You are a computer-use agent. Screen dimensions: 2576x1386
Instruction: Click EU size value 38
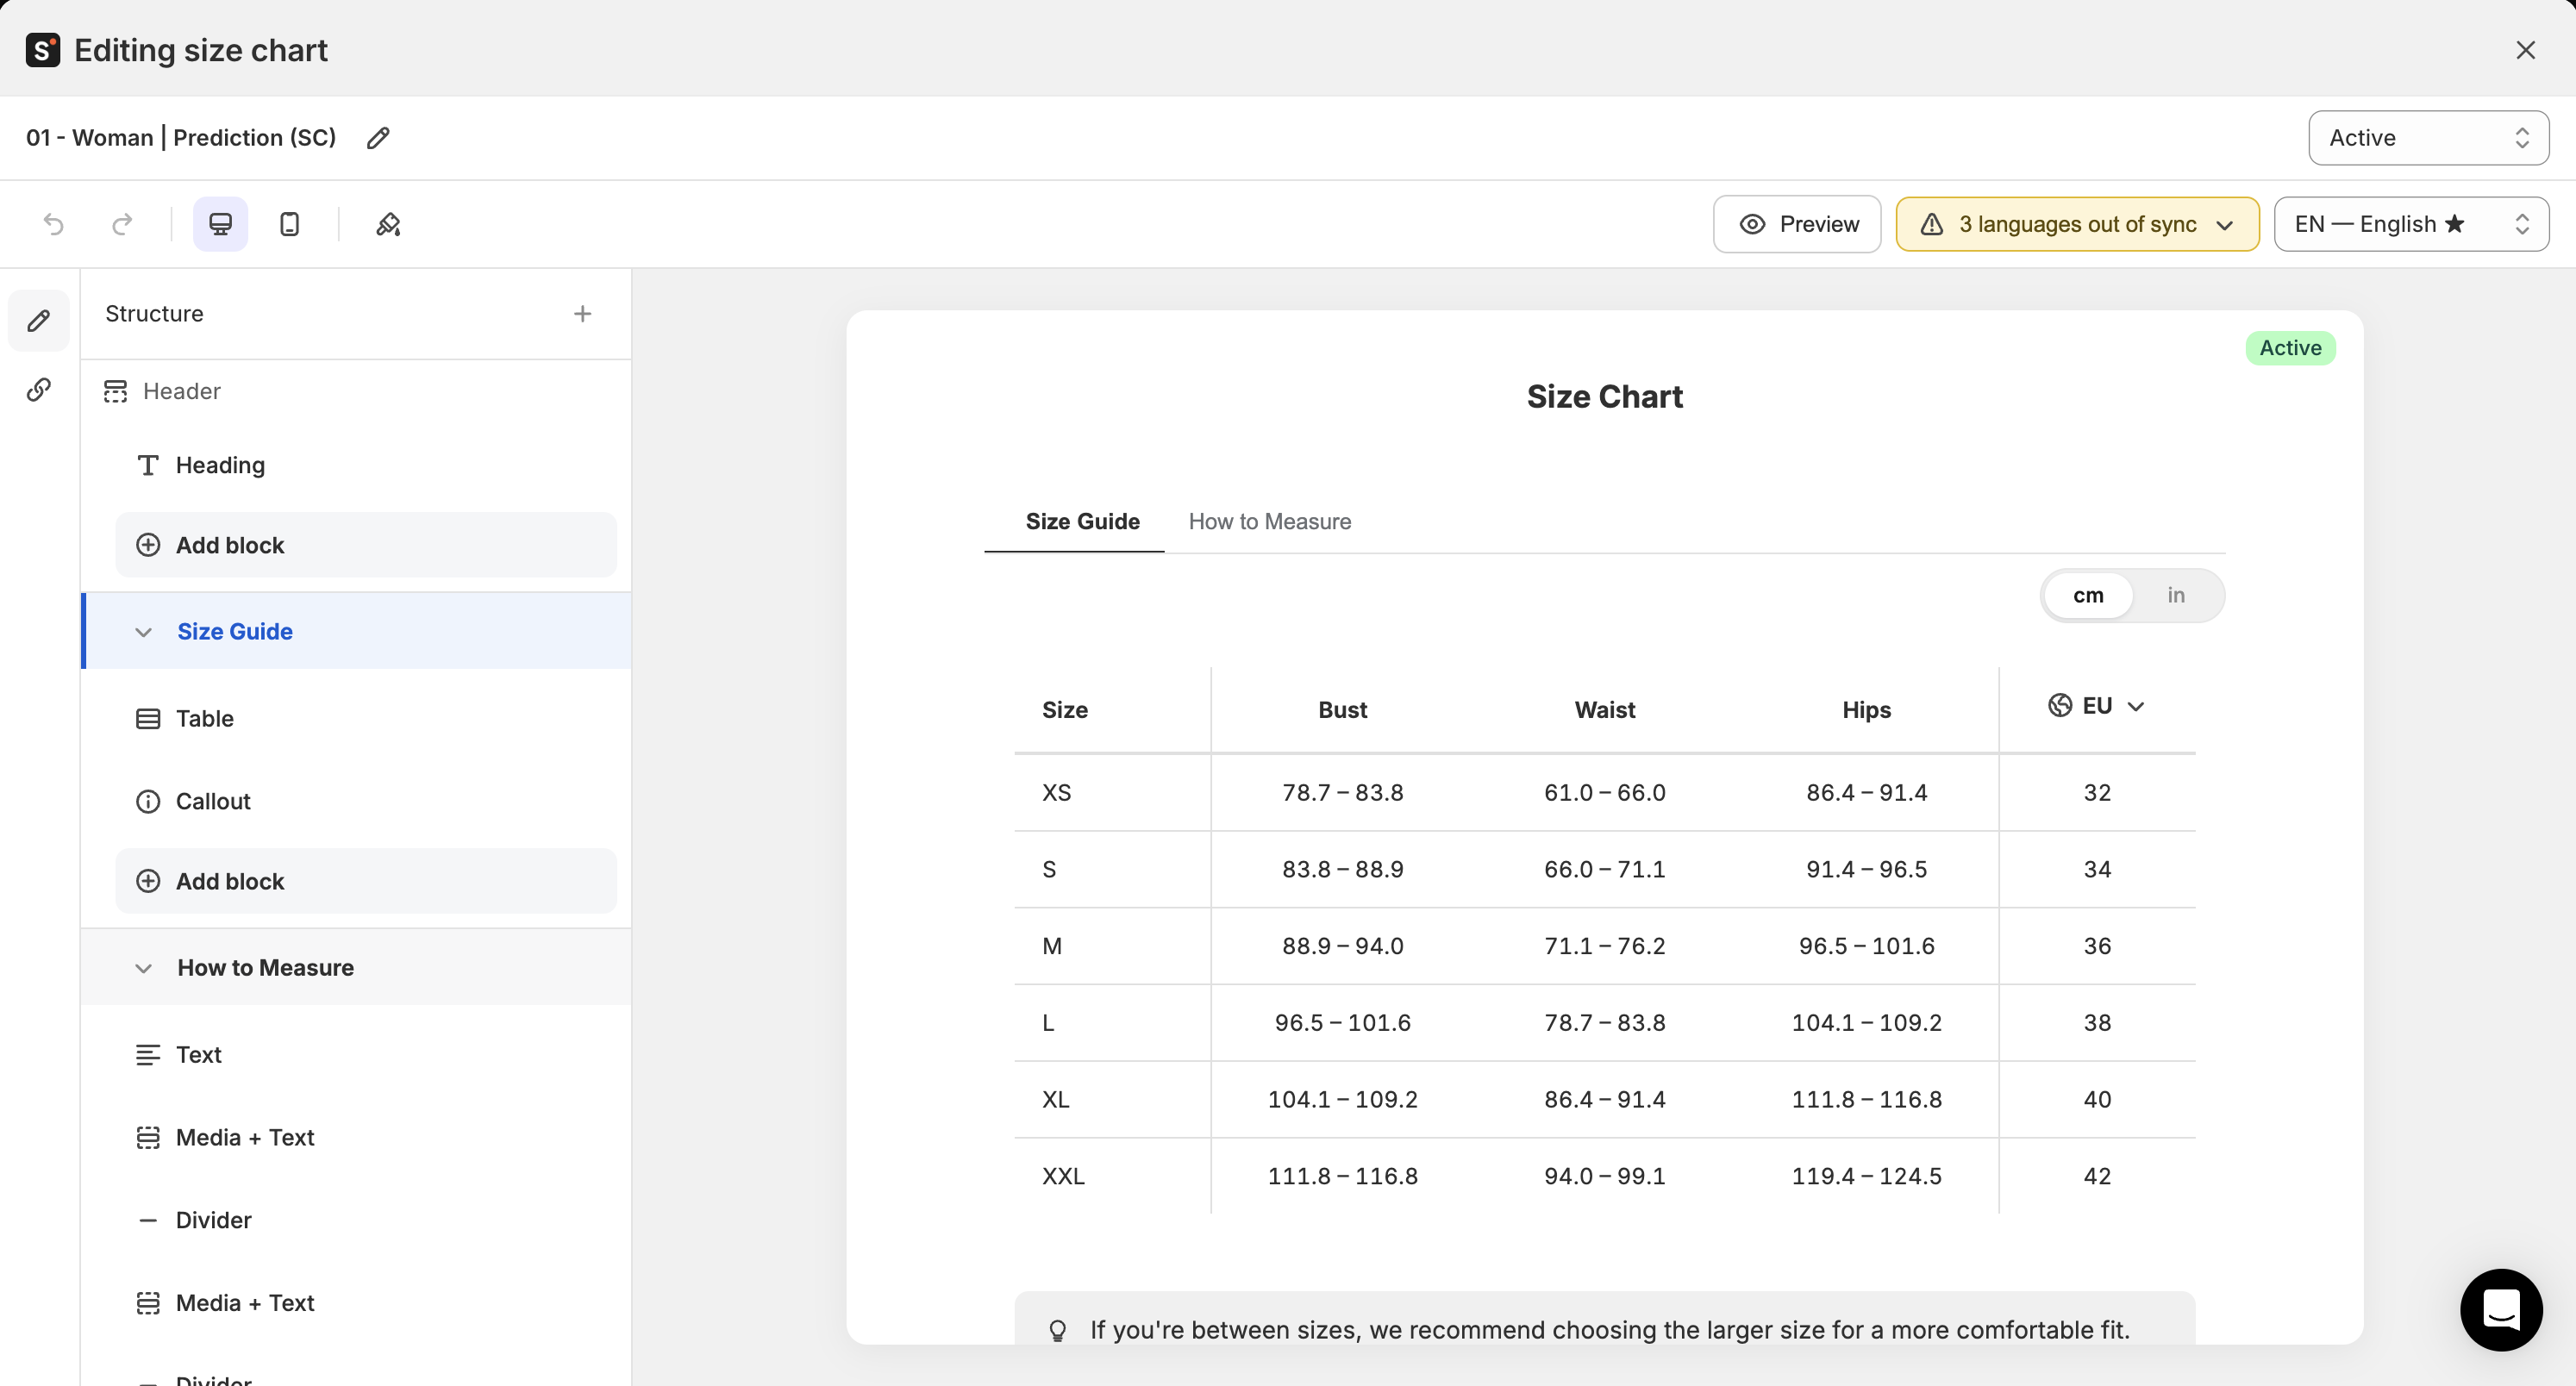[x=2097, y=1023]
